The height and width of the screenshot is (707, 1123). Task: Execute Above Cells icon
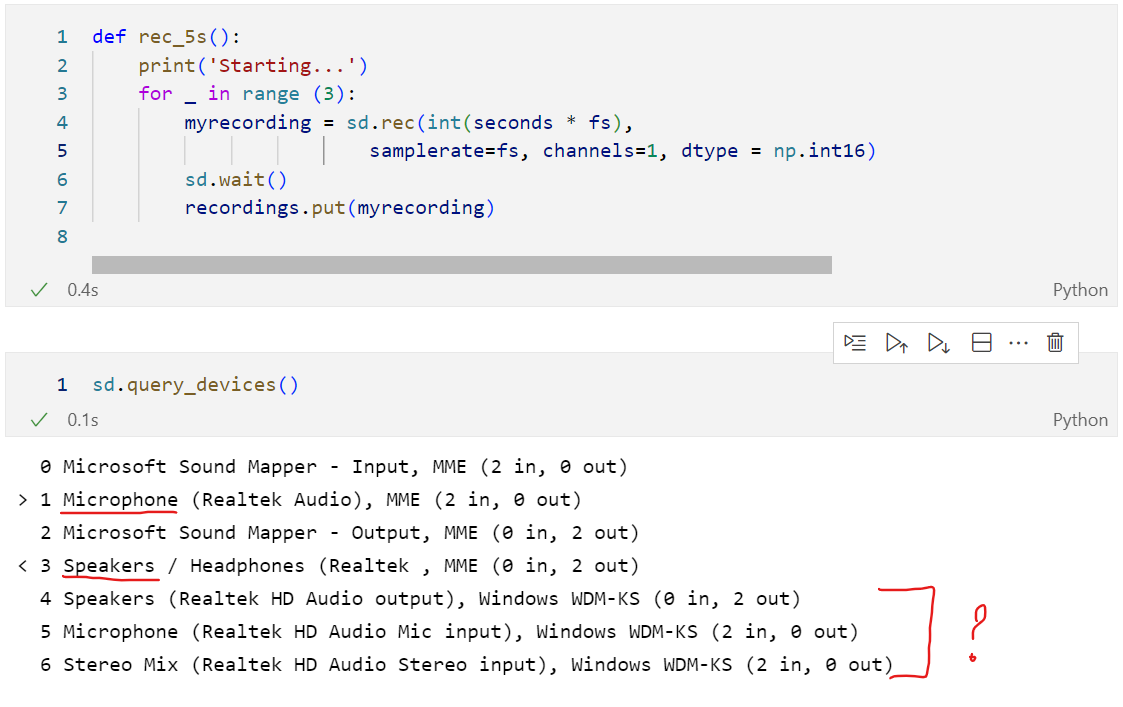click(x=897, y=343)
